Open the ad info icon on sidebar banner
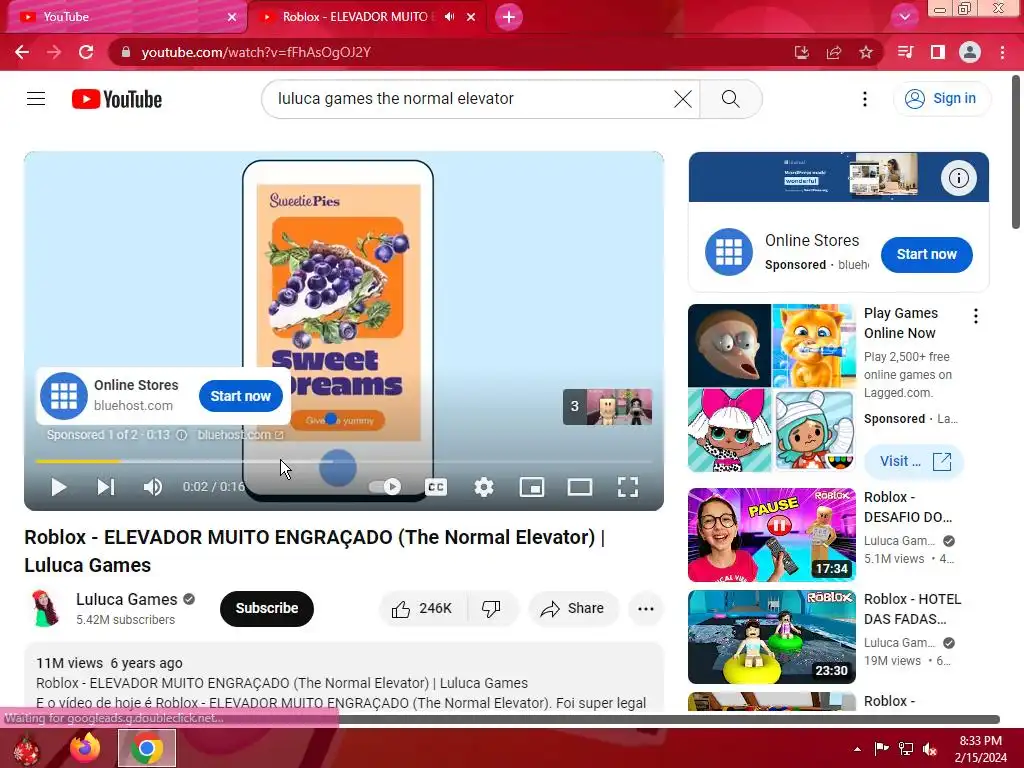 click(x=958, y=178)
